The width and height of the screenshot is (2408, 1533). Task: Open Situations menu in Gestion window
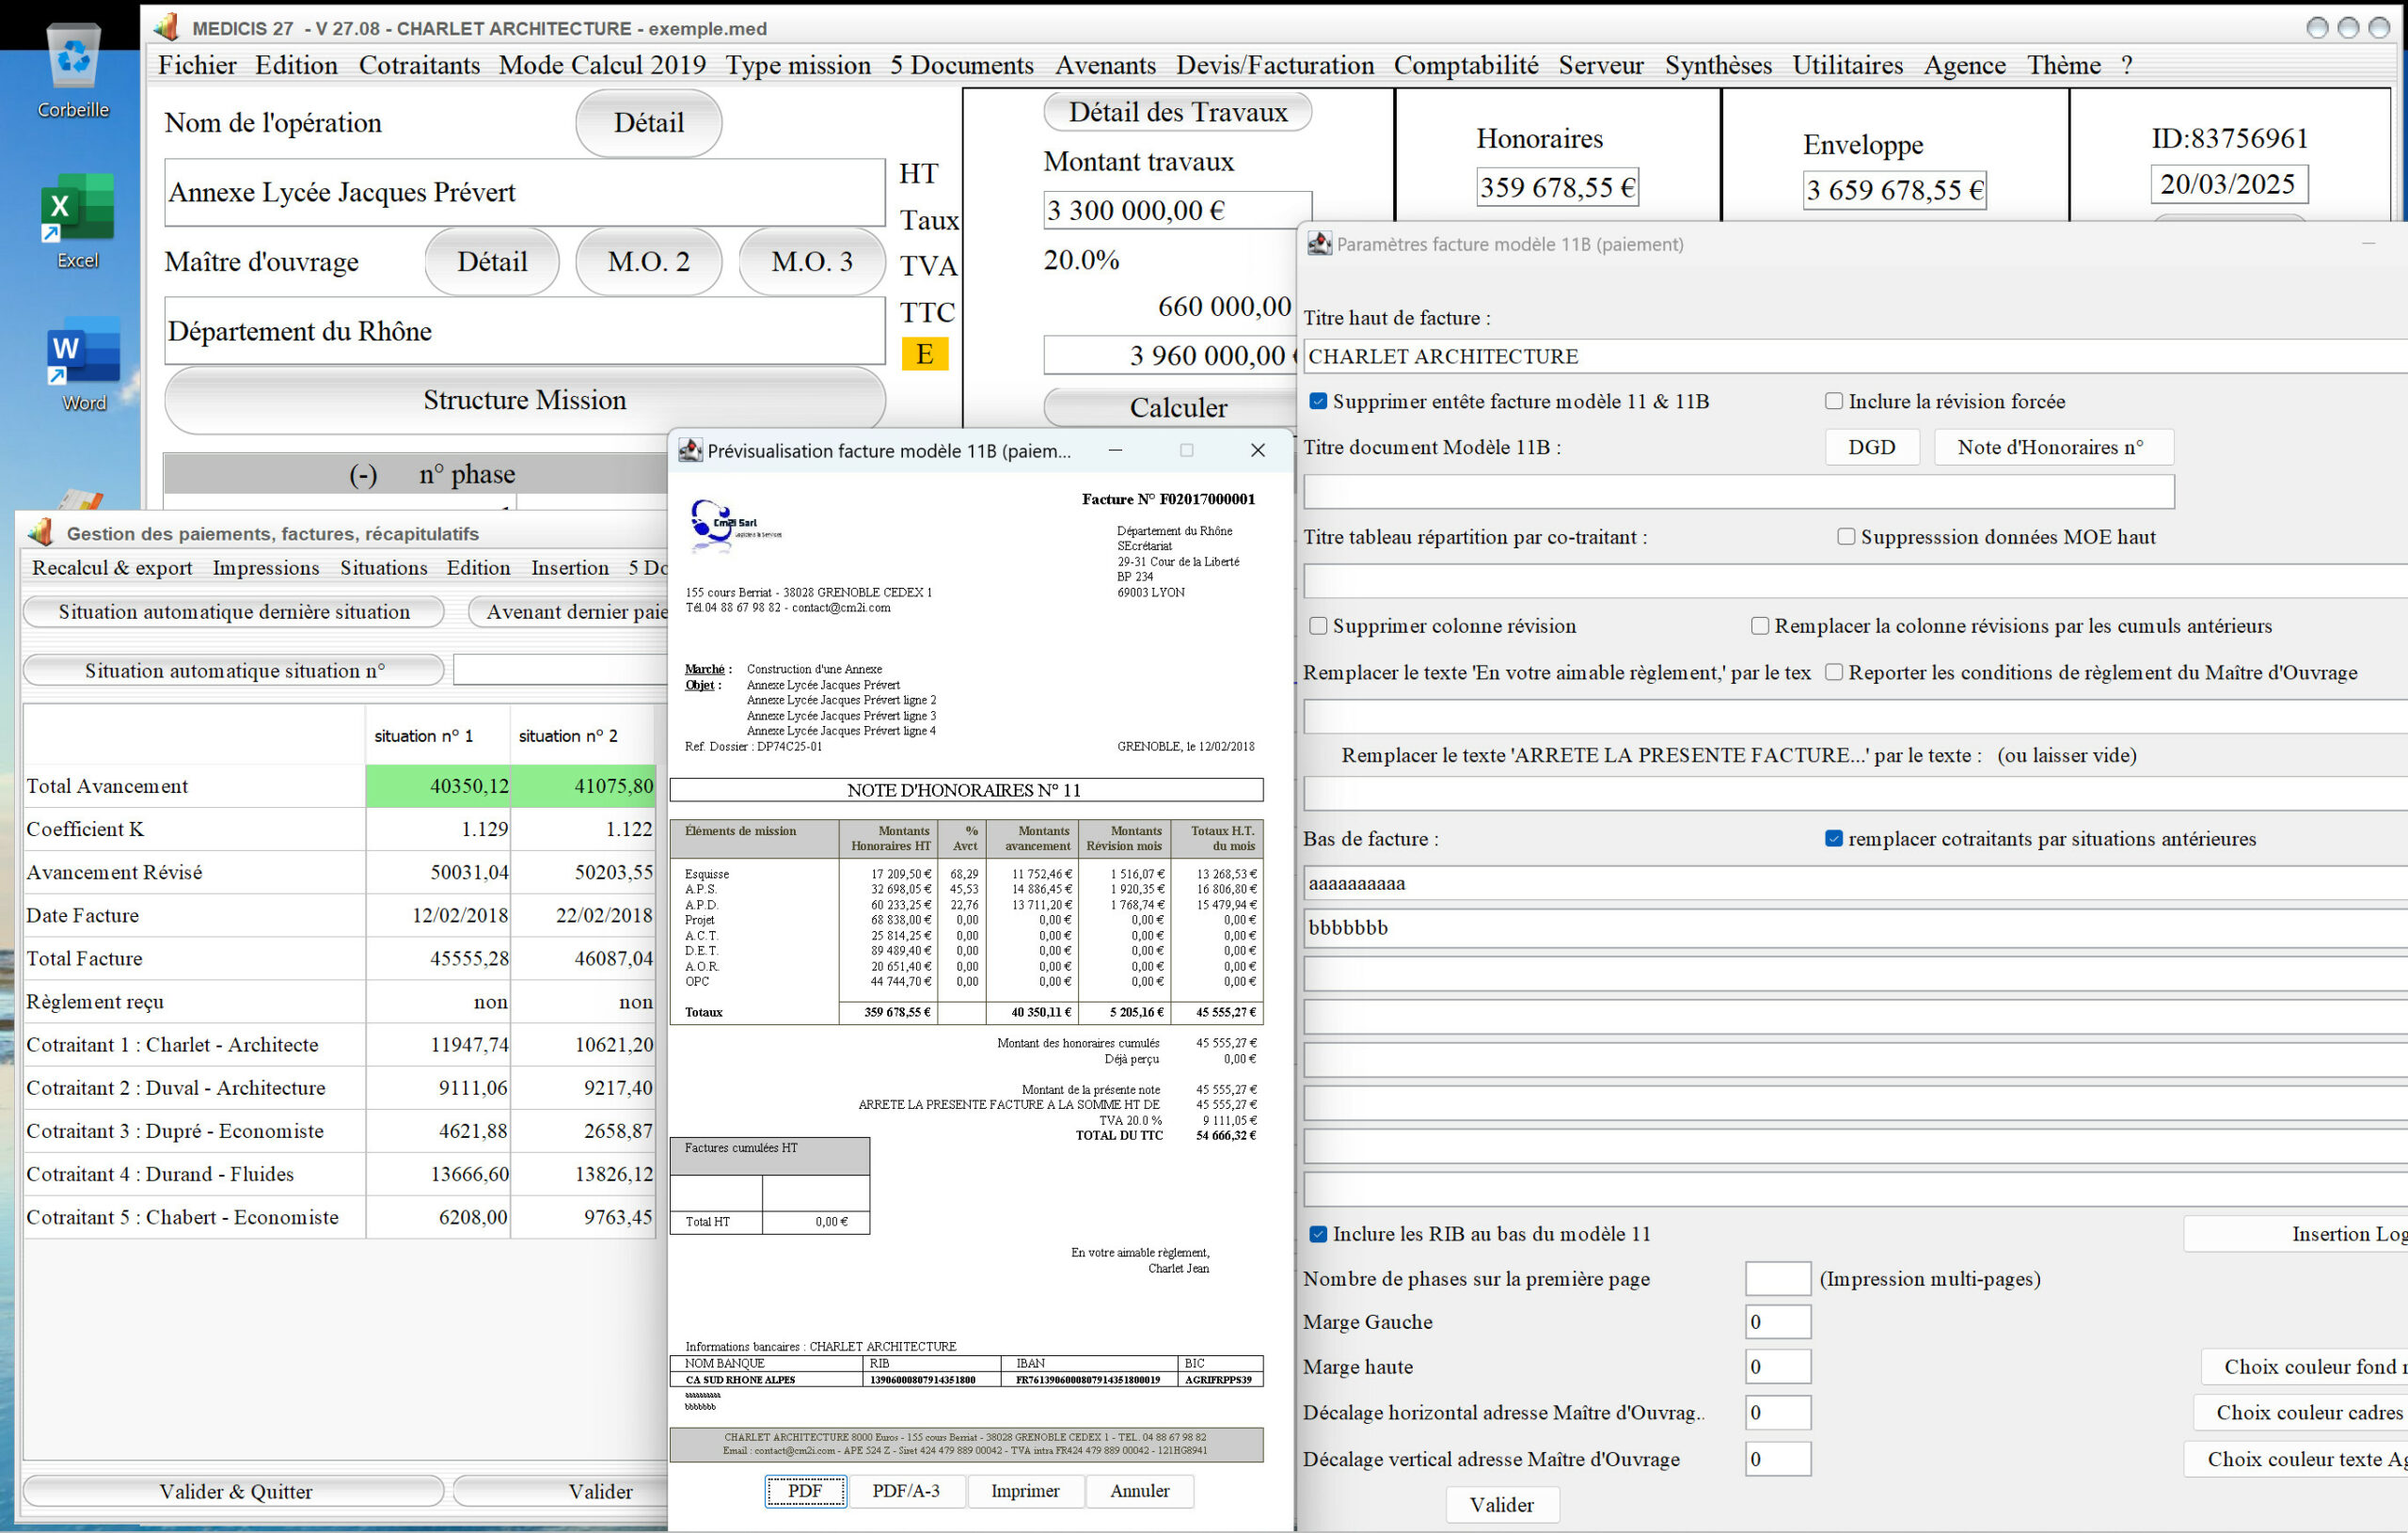(384, 568)
